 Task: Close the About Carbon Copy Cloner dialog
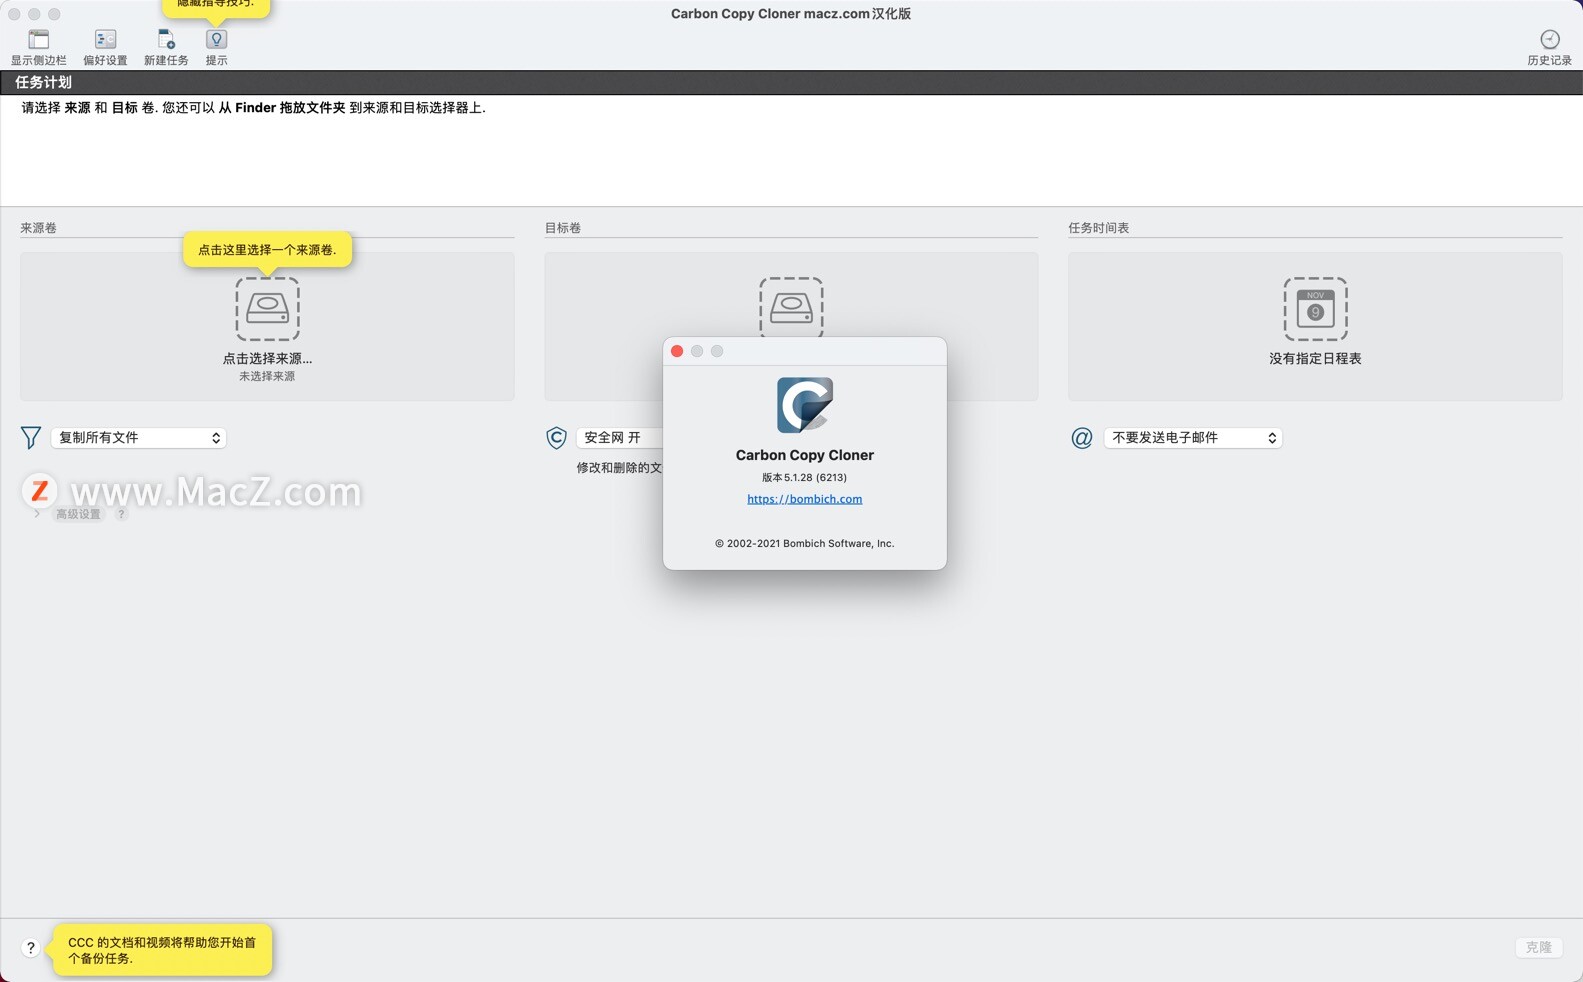tap(677, 351)
